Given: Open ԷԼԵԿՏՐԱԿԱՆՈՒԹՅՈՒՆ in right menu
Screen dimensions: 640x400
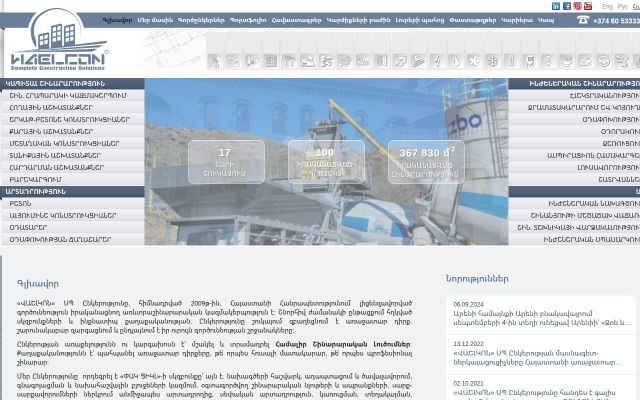Looking at the screenshot, I should 574,96.
